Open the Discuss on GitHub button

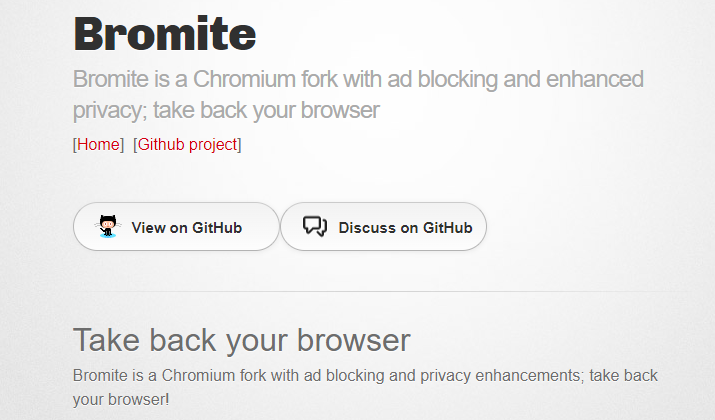point(383,227)
